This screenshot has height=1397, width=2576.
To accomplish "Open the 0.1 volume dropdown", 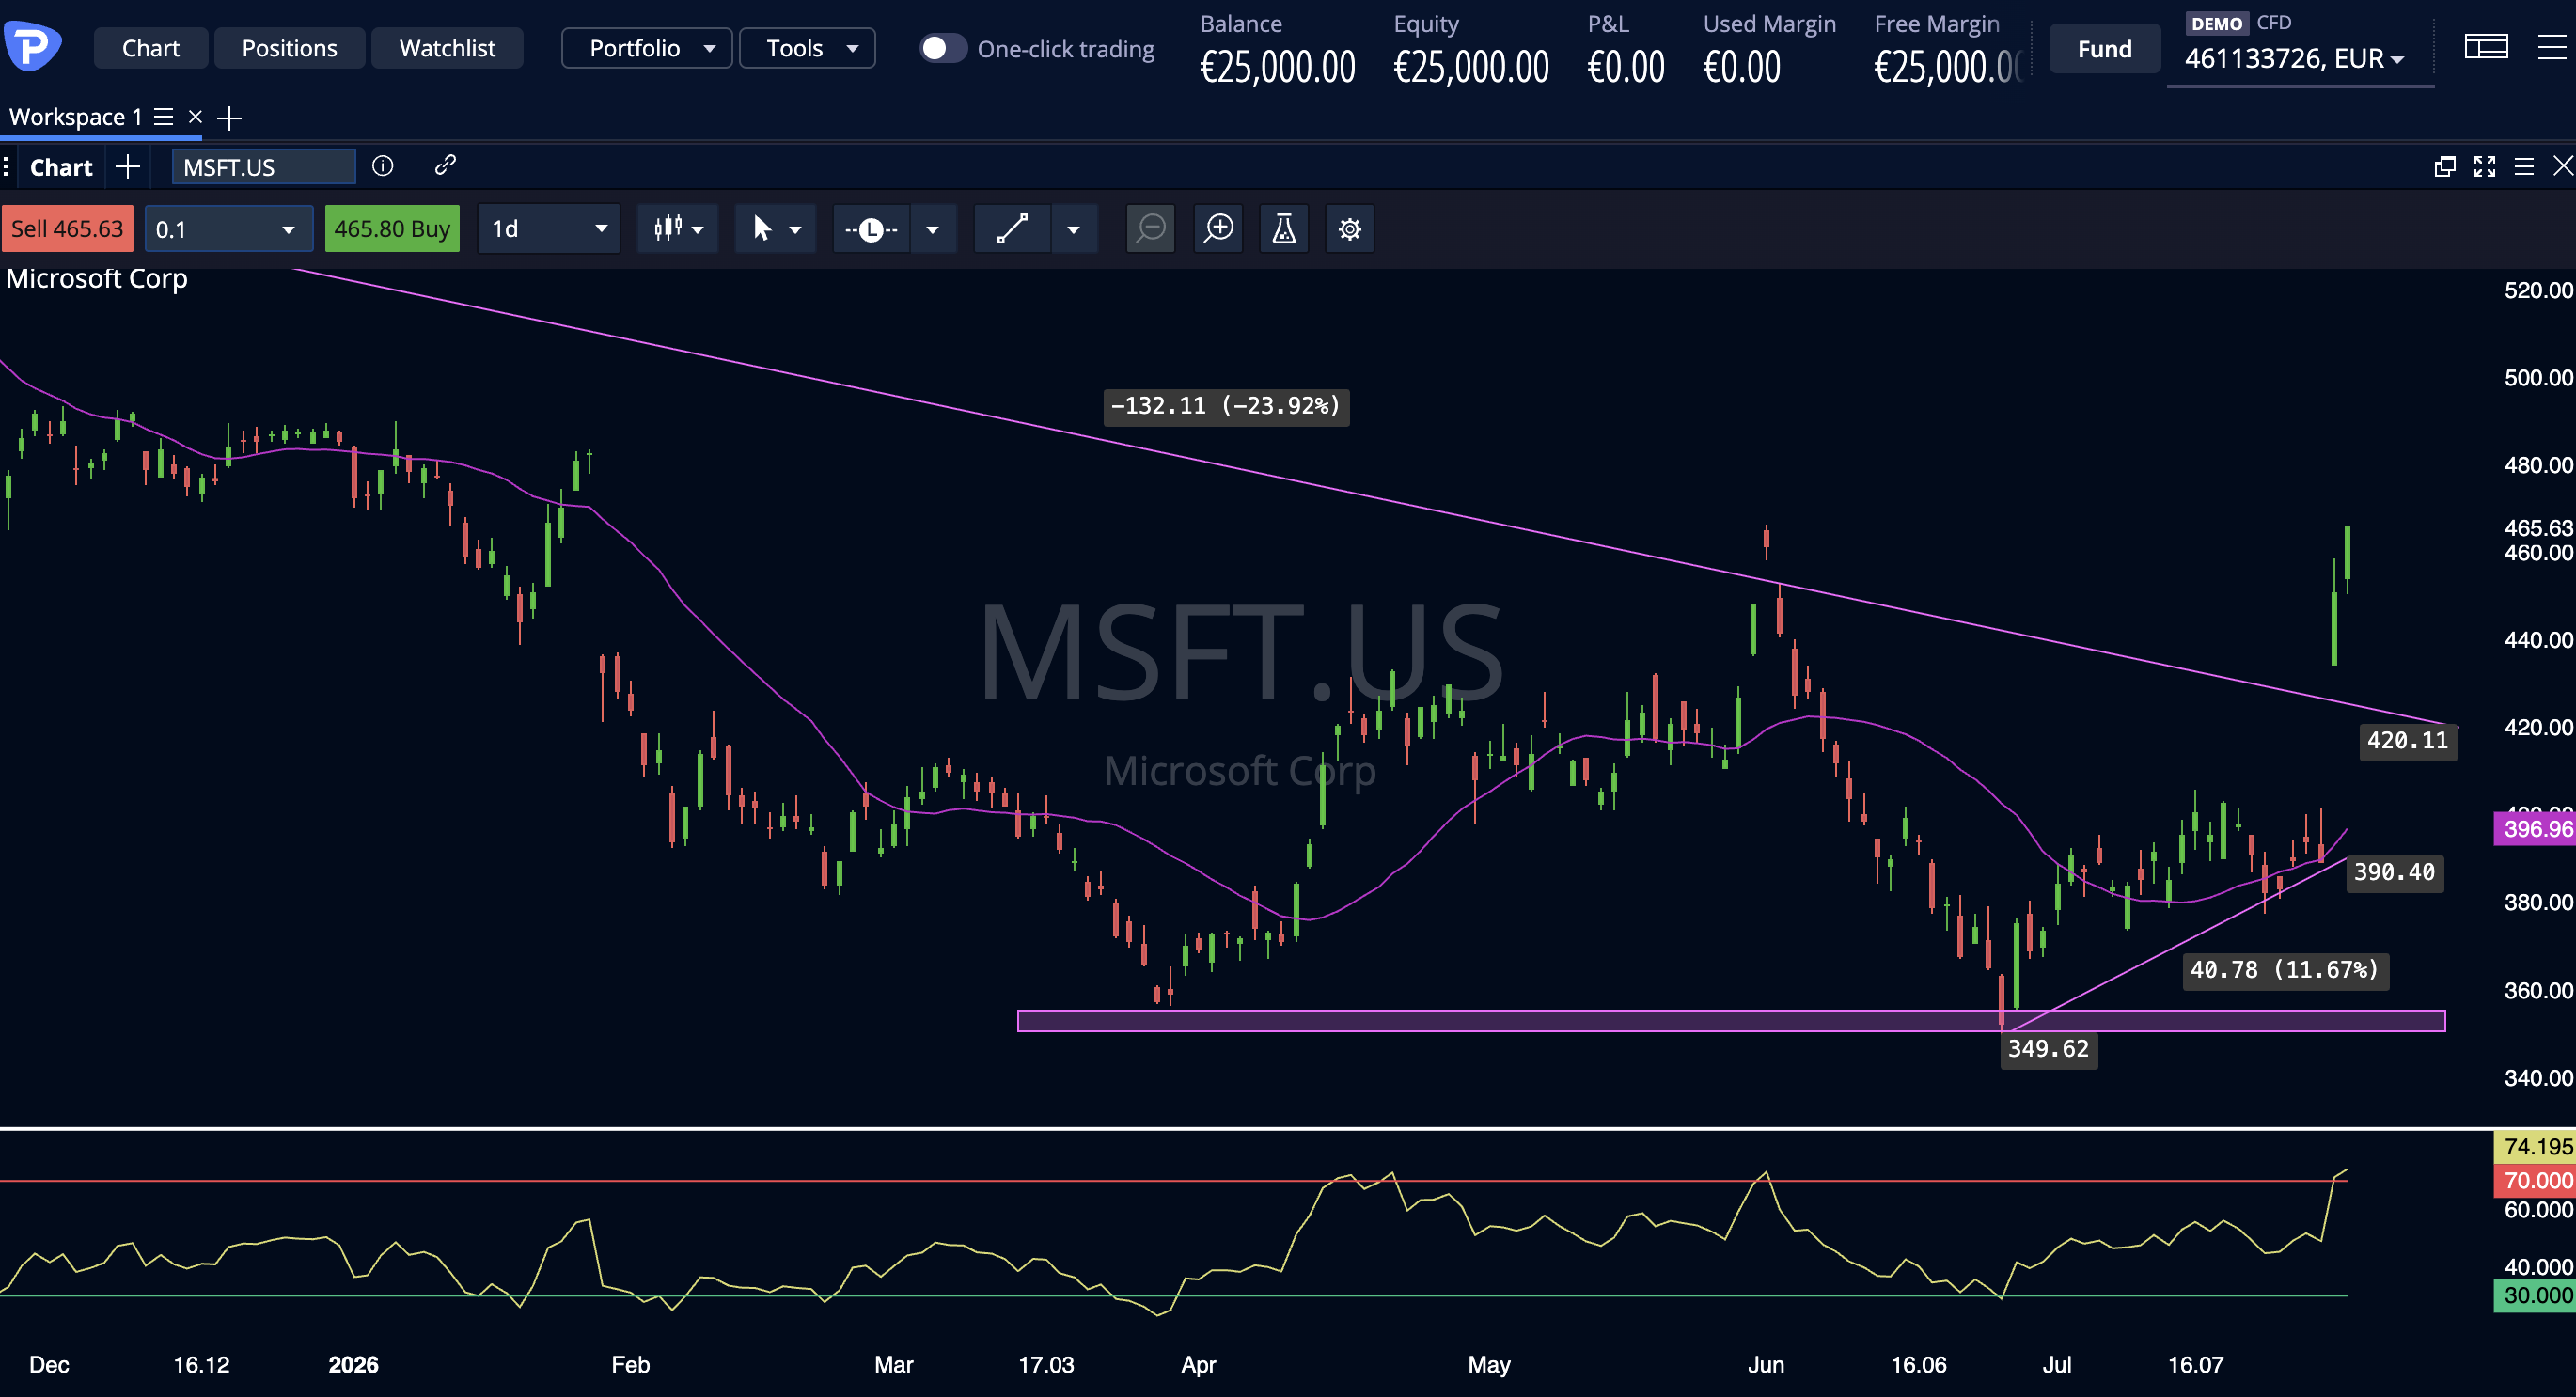I will tap(228, 229).
